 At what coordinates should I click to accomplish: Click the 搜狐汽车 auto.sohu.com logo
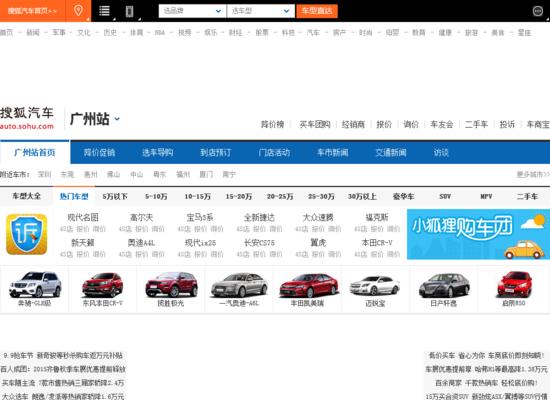coord(27,118)
